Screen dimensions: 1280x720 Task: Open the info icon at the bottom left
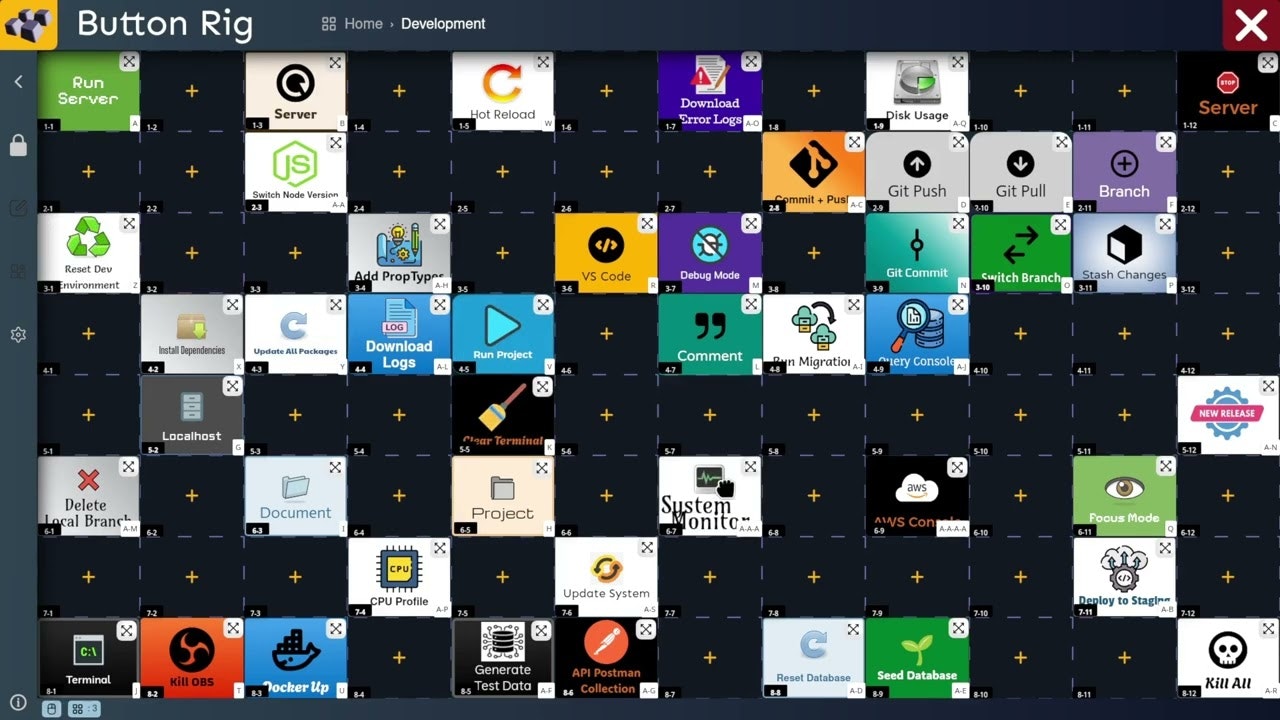tap(18, 701)
